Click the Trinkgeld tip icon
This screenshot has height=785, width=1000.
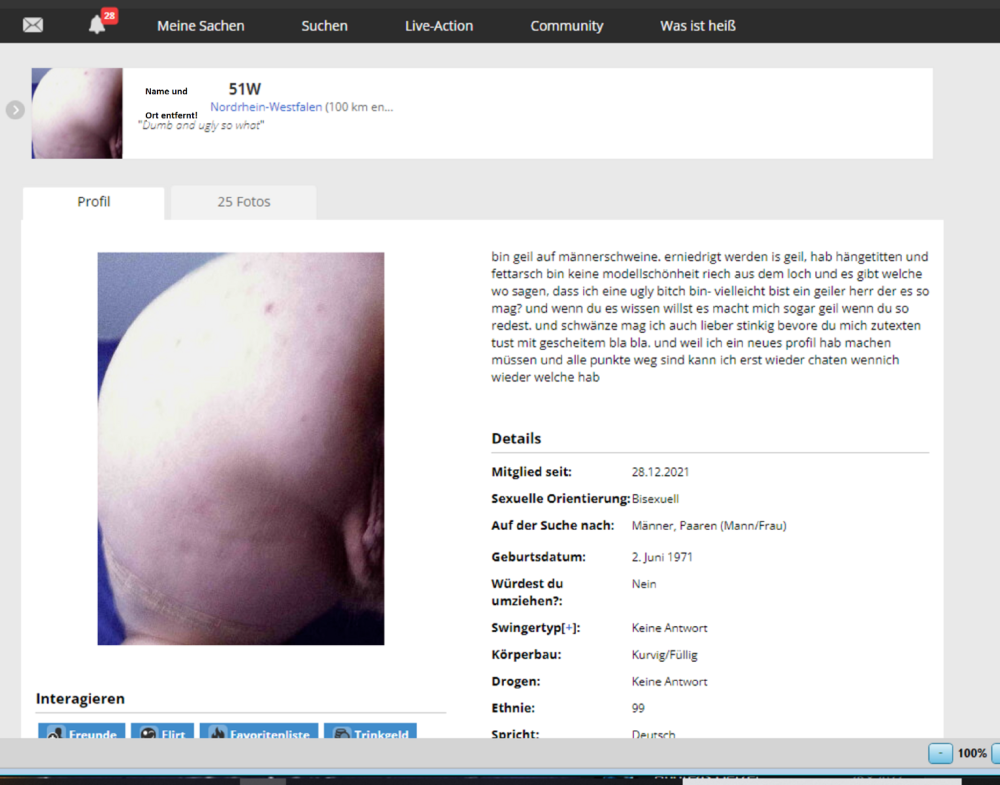(341, 733)
